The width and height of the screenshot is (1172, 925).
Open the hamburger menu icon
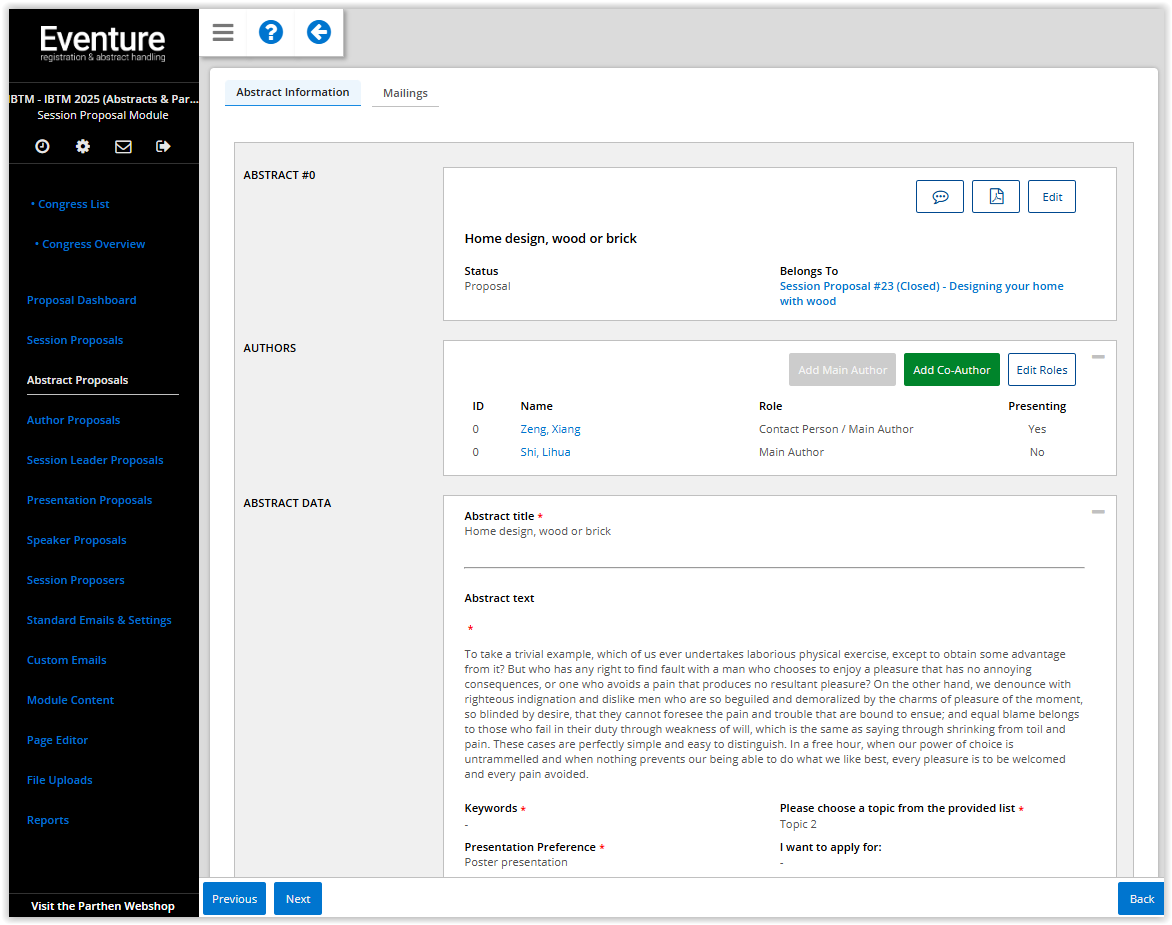[x=223, y=33]
